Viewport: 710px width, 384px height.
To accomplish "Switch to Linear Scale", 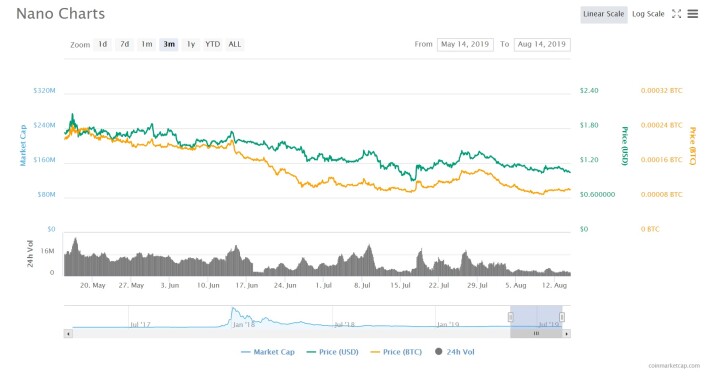I will pos(604,14).
